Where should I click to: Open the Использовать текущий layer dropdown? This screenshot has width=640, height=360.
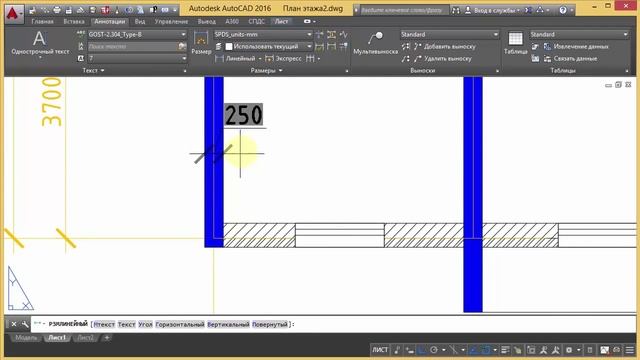click(268, 47)
